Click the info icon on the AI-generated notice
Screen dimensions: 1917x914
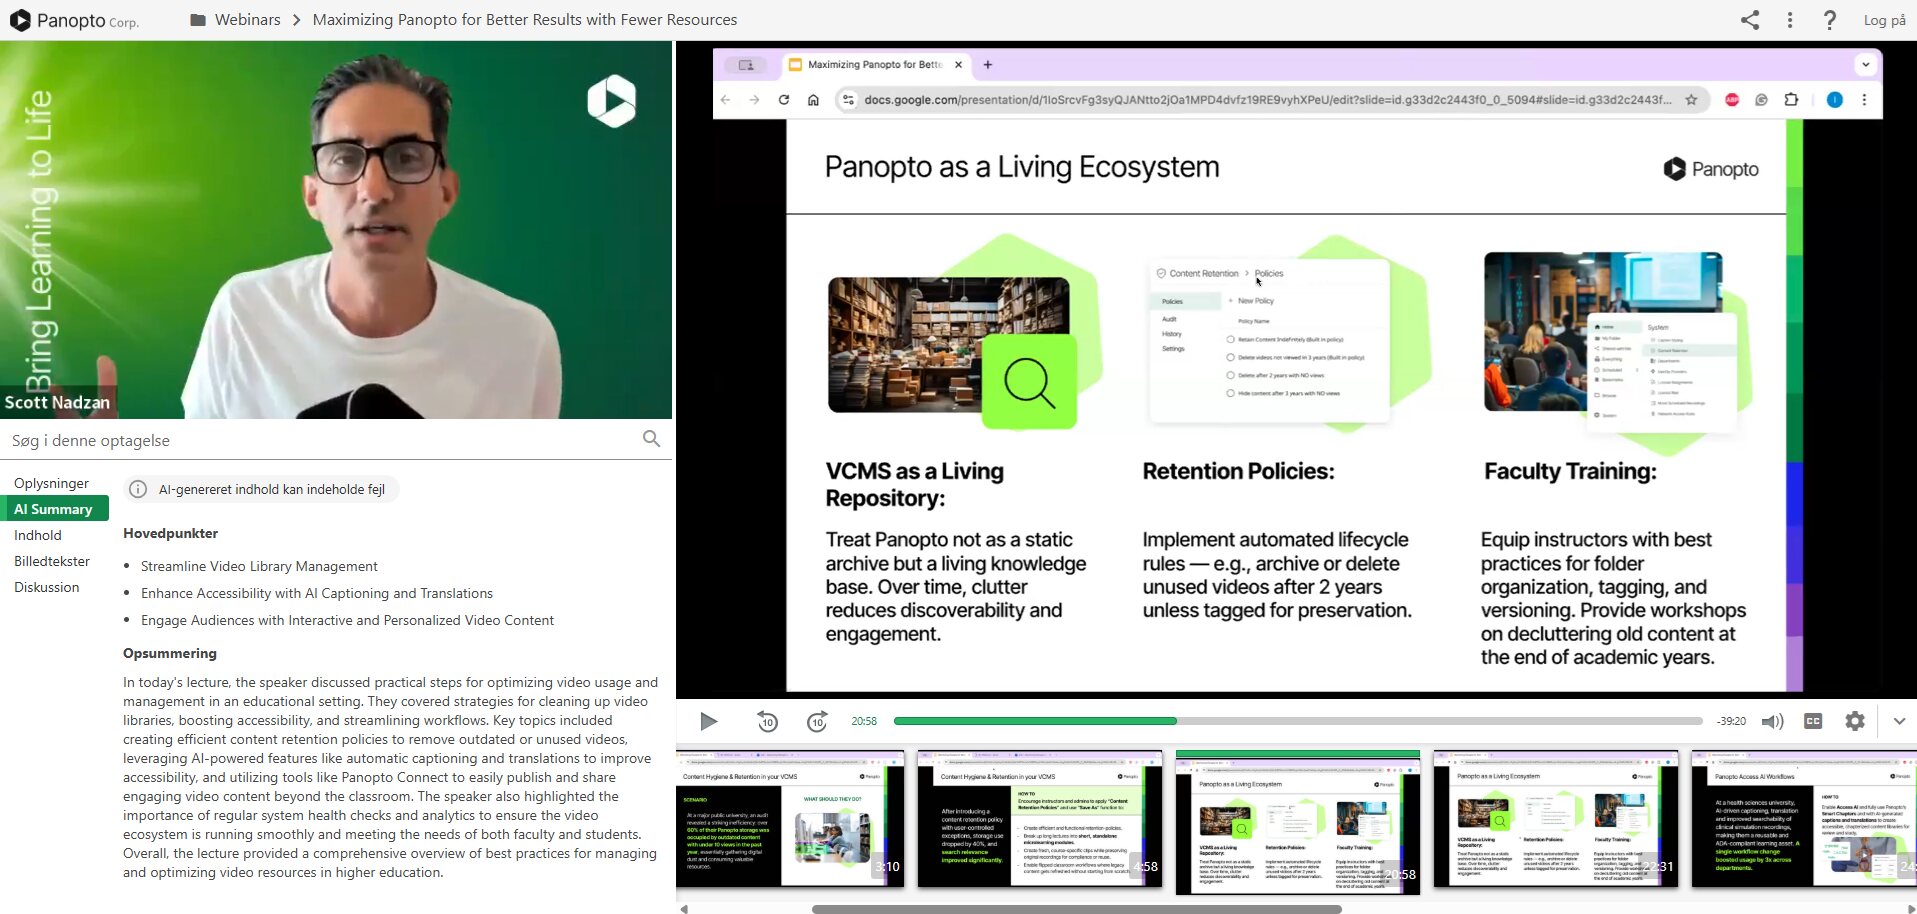[x=138, y=489]
